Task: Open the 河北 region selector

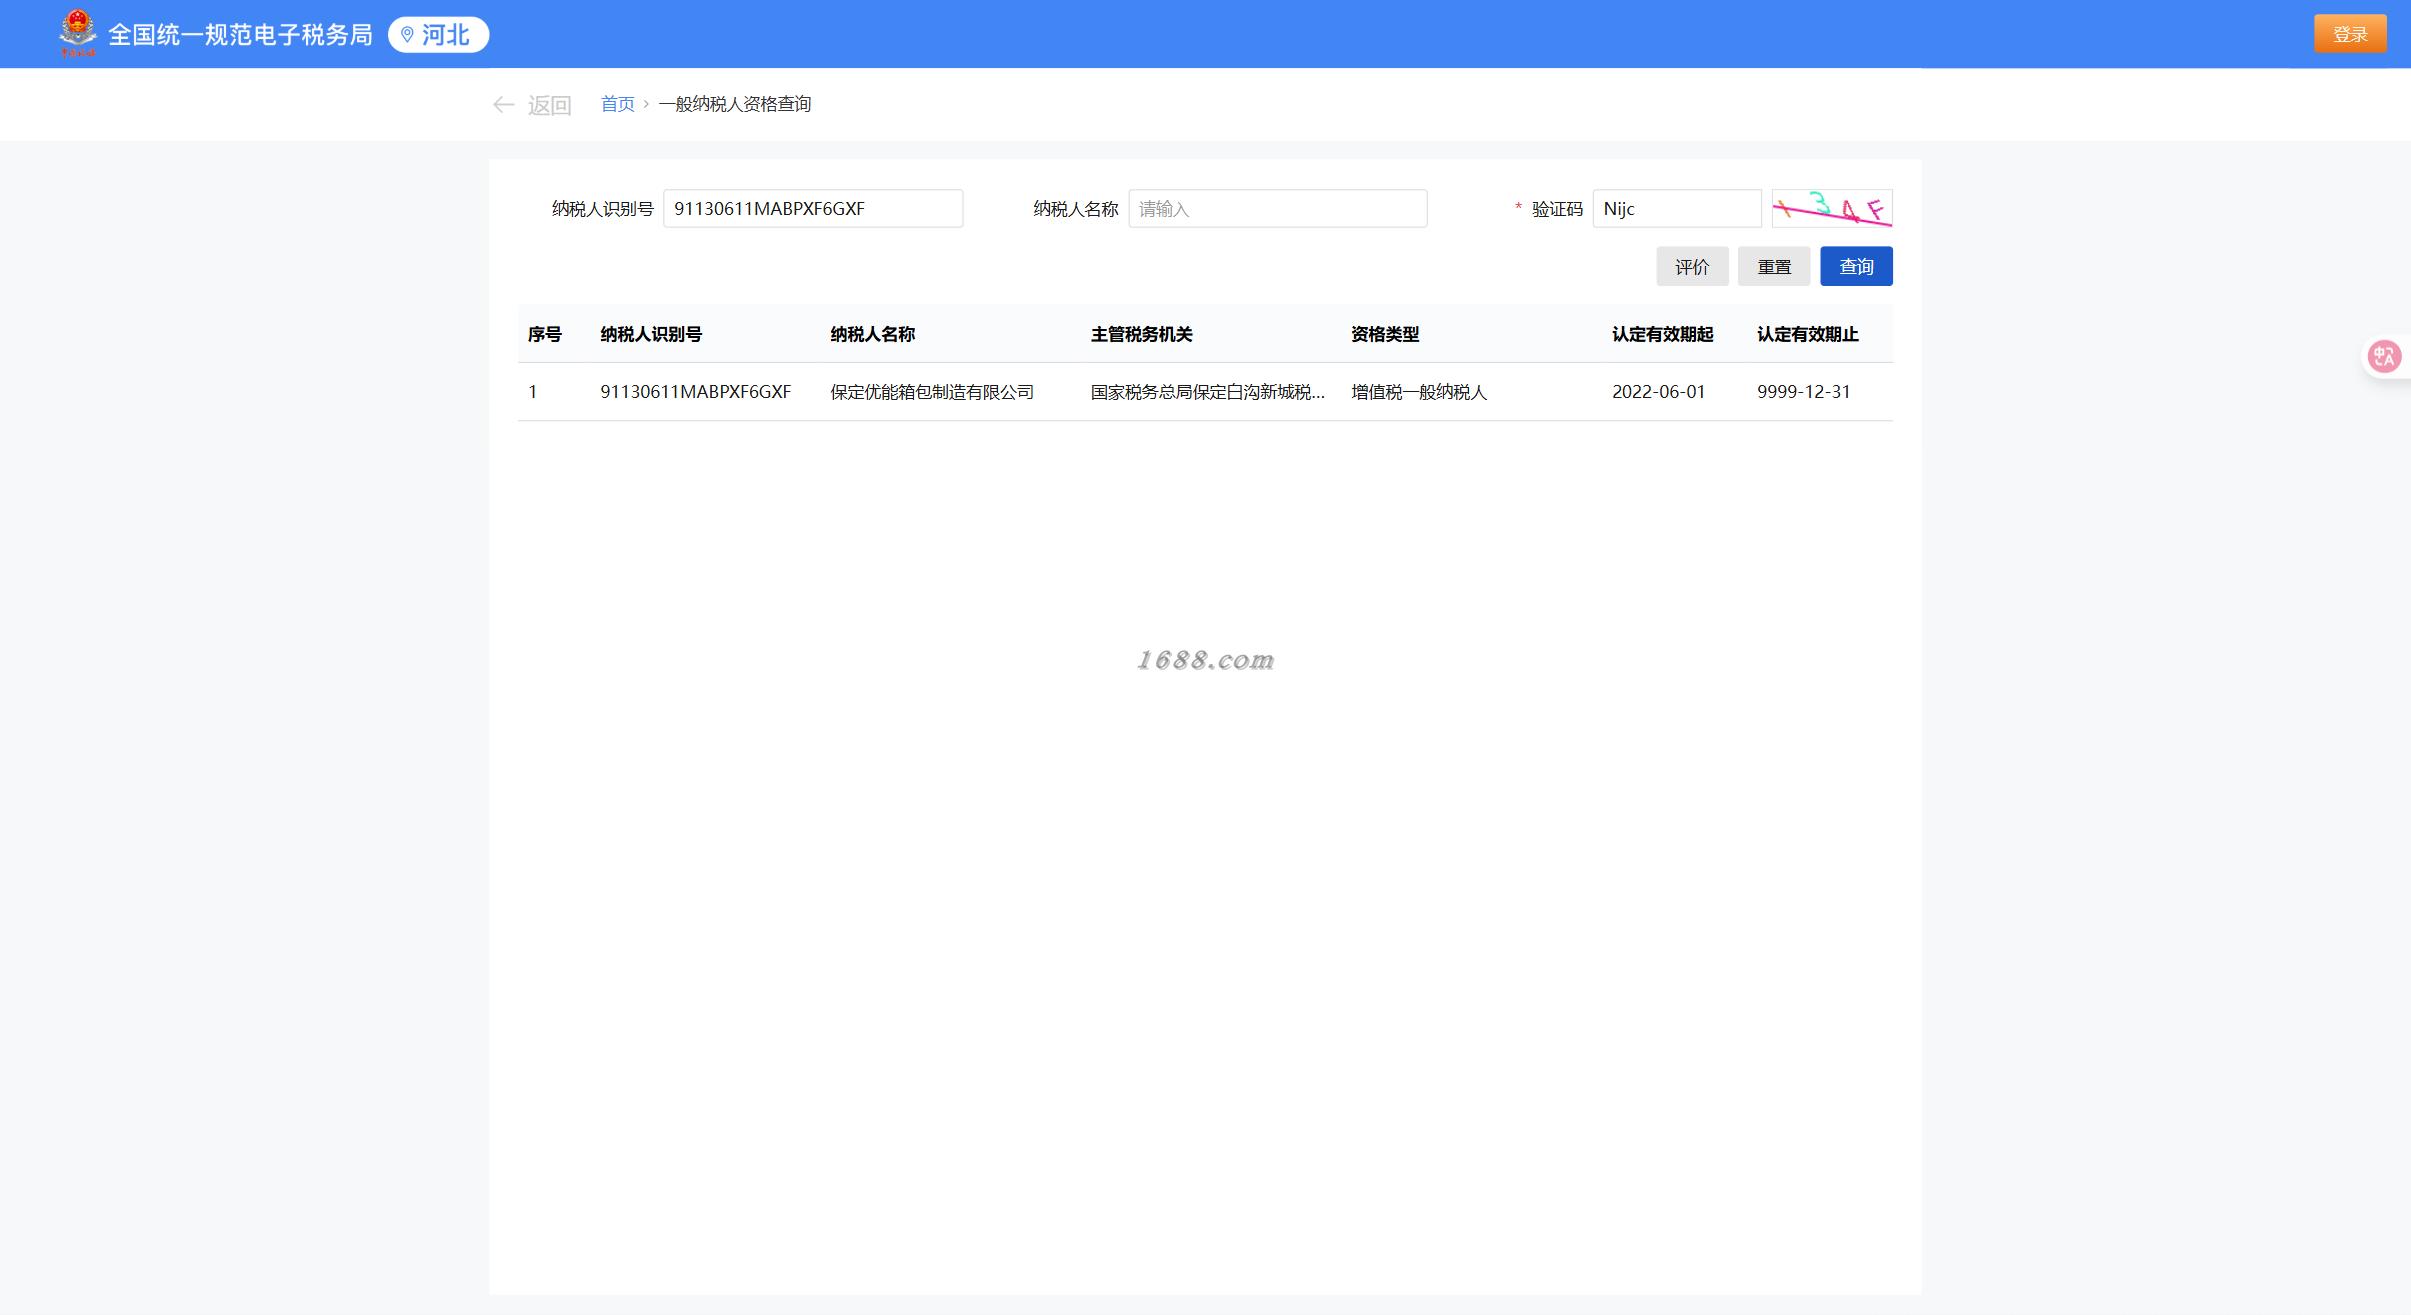Action: tap(445, 35)
